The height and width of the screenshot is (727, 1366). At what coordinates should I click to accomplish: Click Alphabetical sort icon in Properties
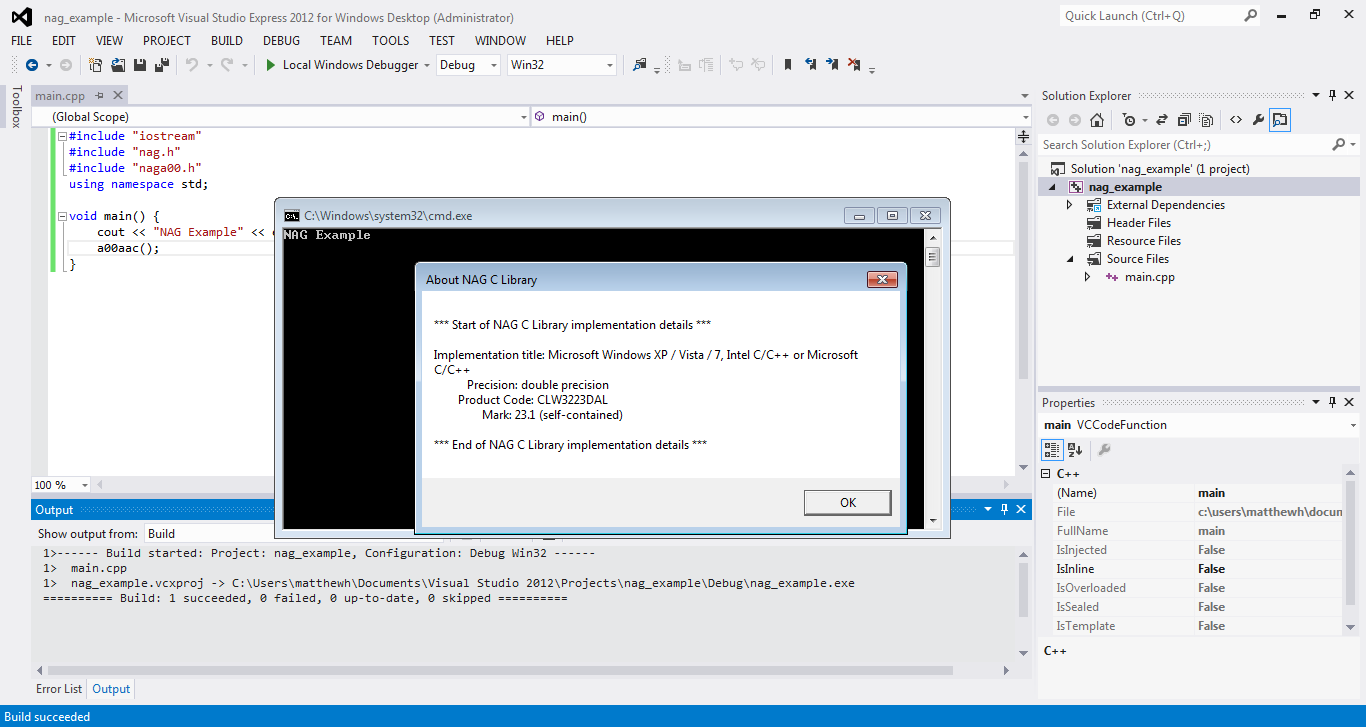click(1075, 449)
